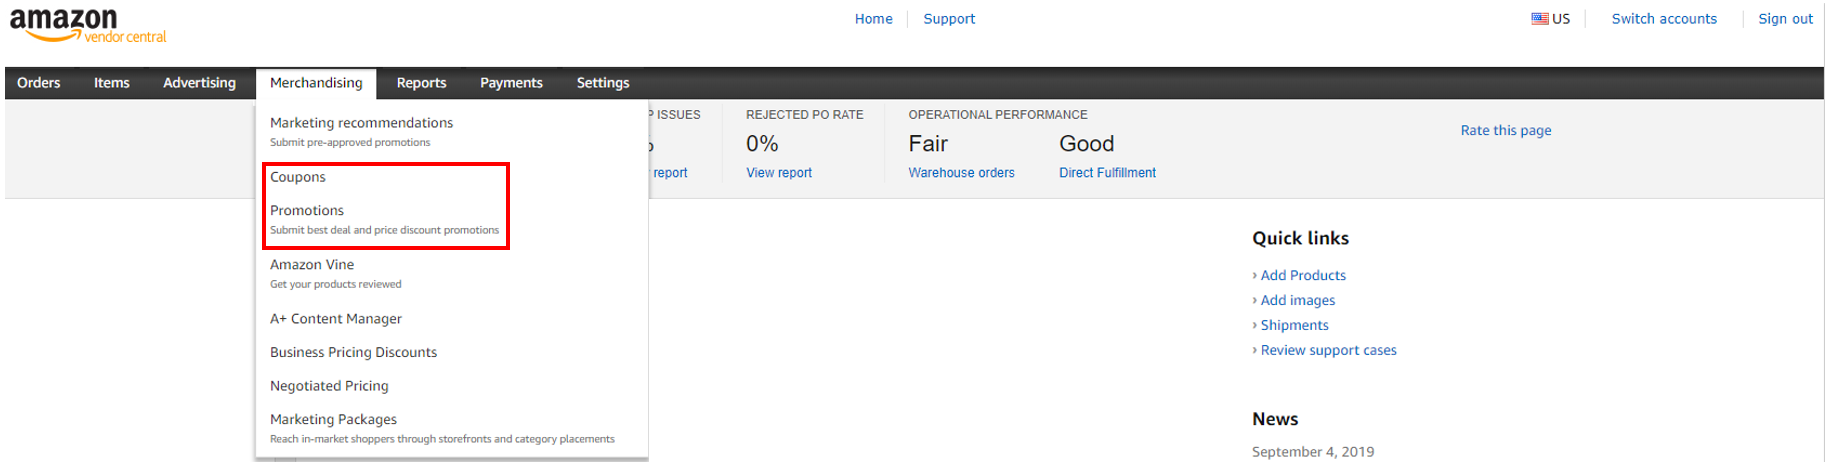Open Review support cases quick link
This screenshot has height=470, width=1835.
[1328, 351]
